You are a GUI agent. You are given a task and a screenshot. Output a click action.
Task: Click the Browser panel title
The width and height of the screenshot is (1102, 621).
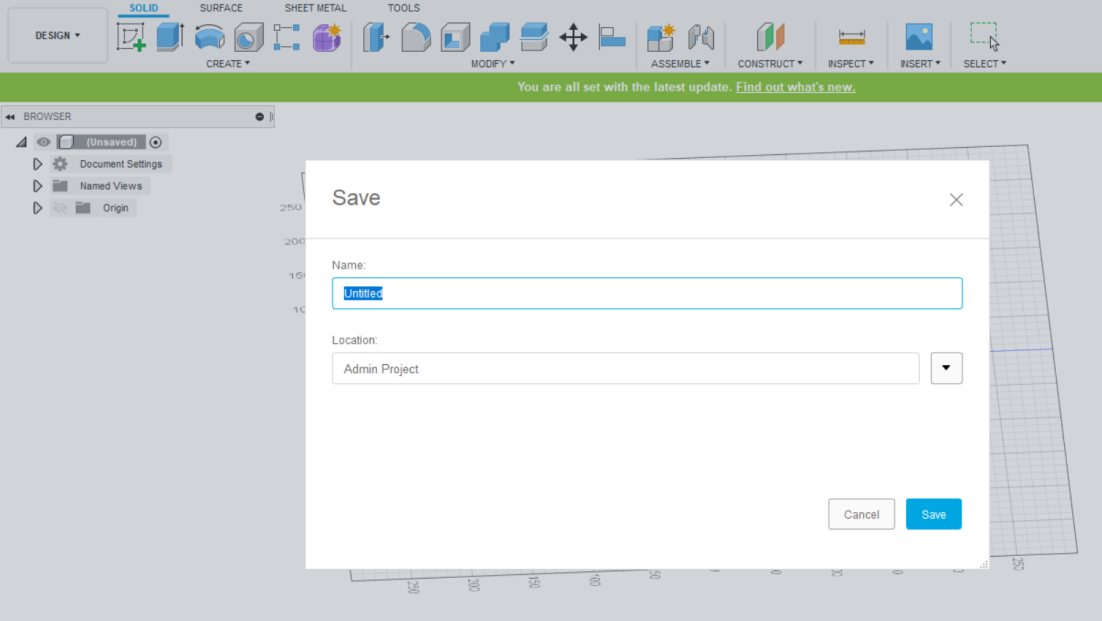coord(47,117)
